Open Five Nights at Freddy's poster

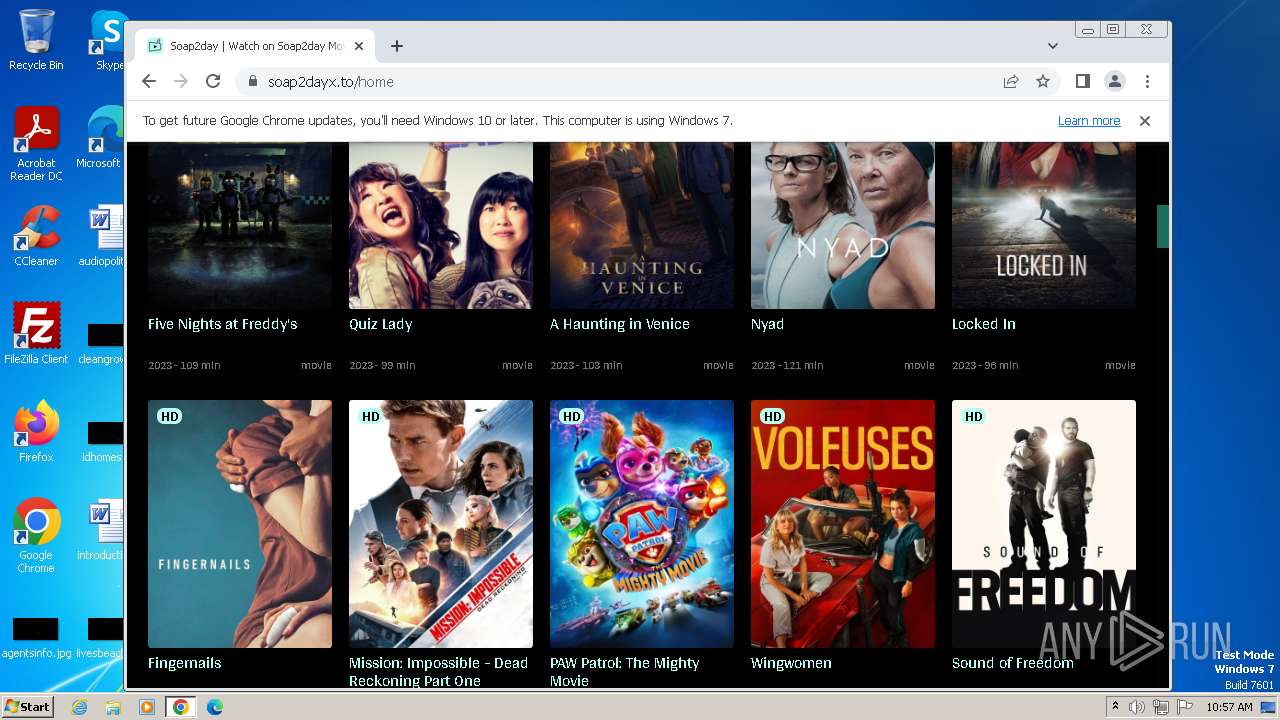point(240,225)
